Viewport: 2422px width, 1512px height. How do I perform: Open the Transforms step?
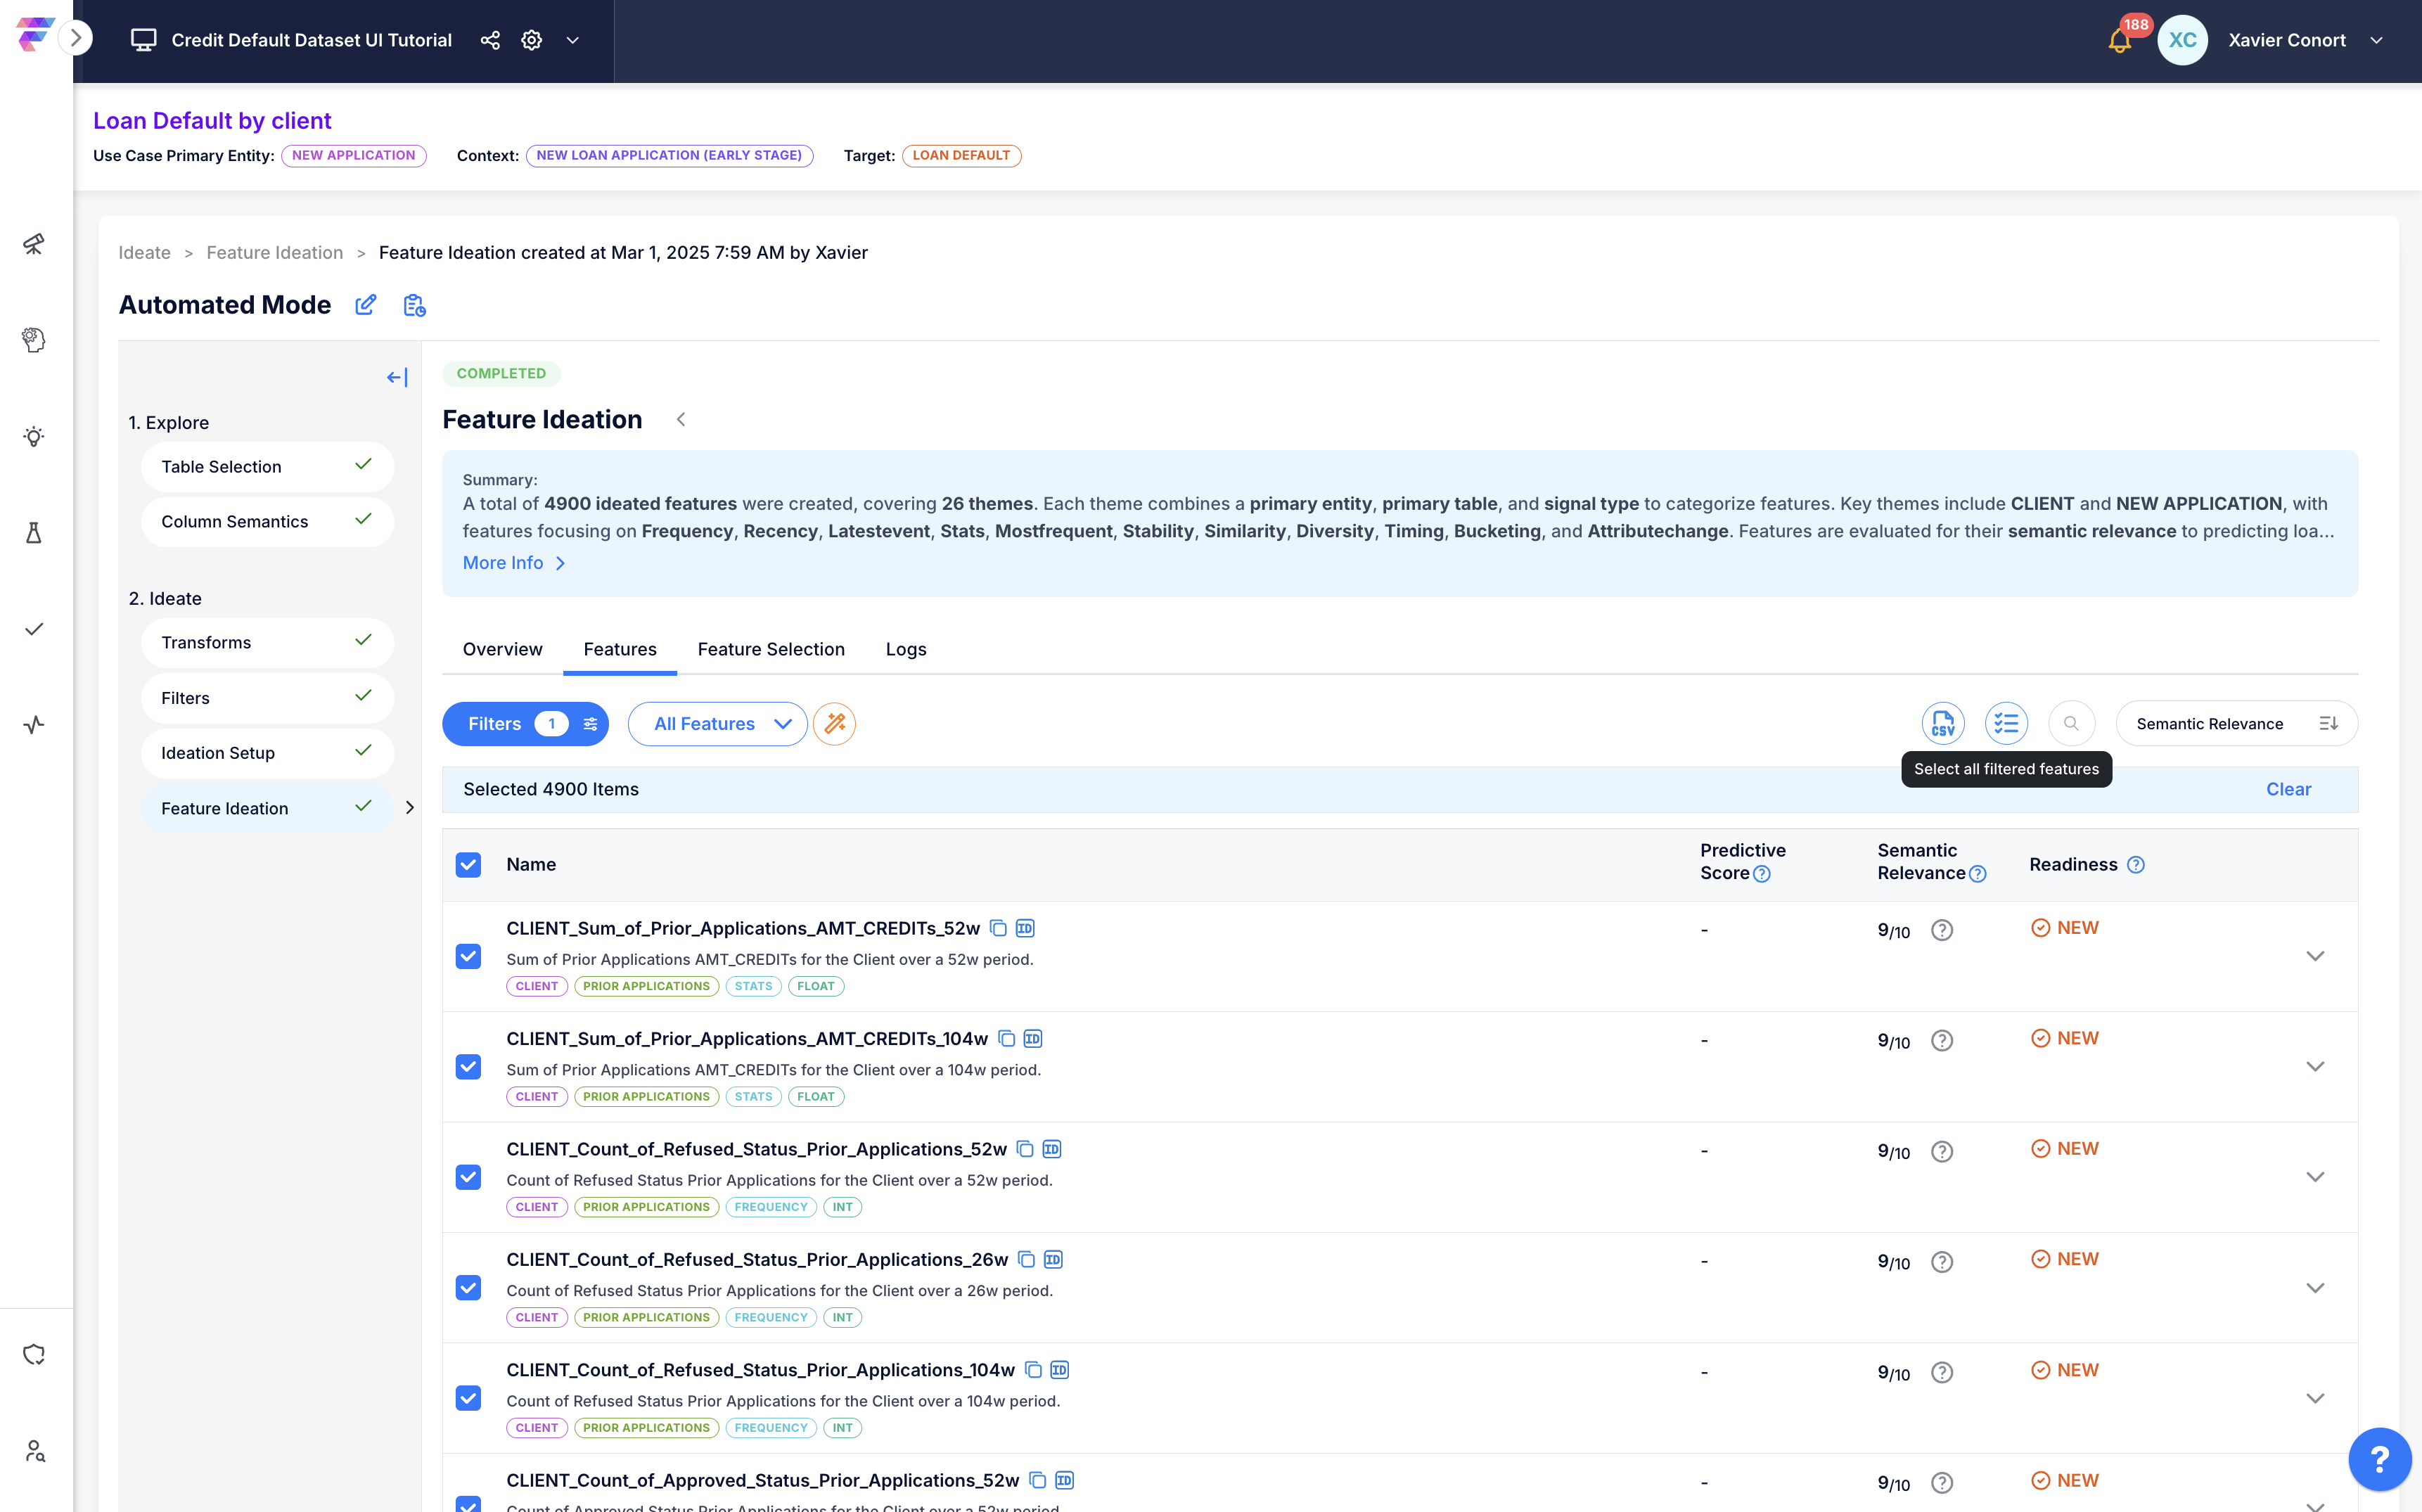click(x=267, y=643)
